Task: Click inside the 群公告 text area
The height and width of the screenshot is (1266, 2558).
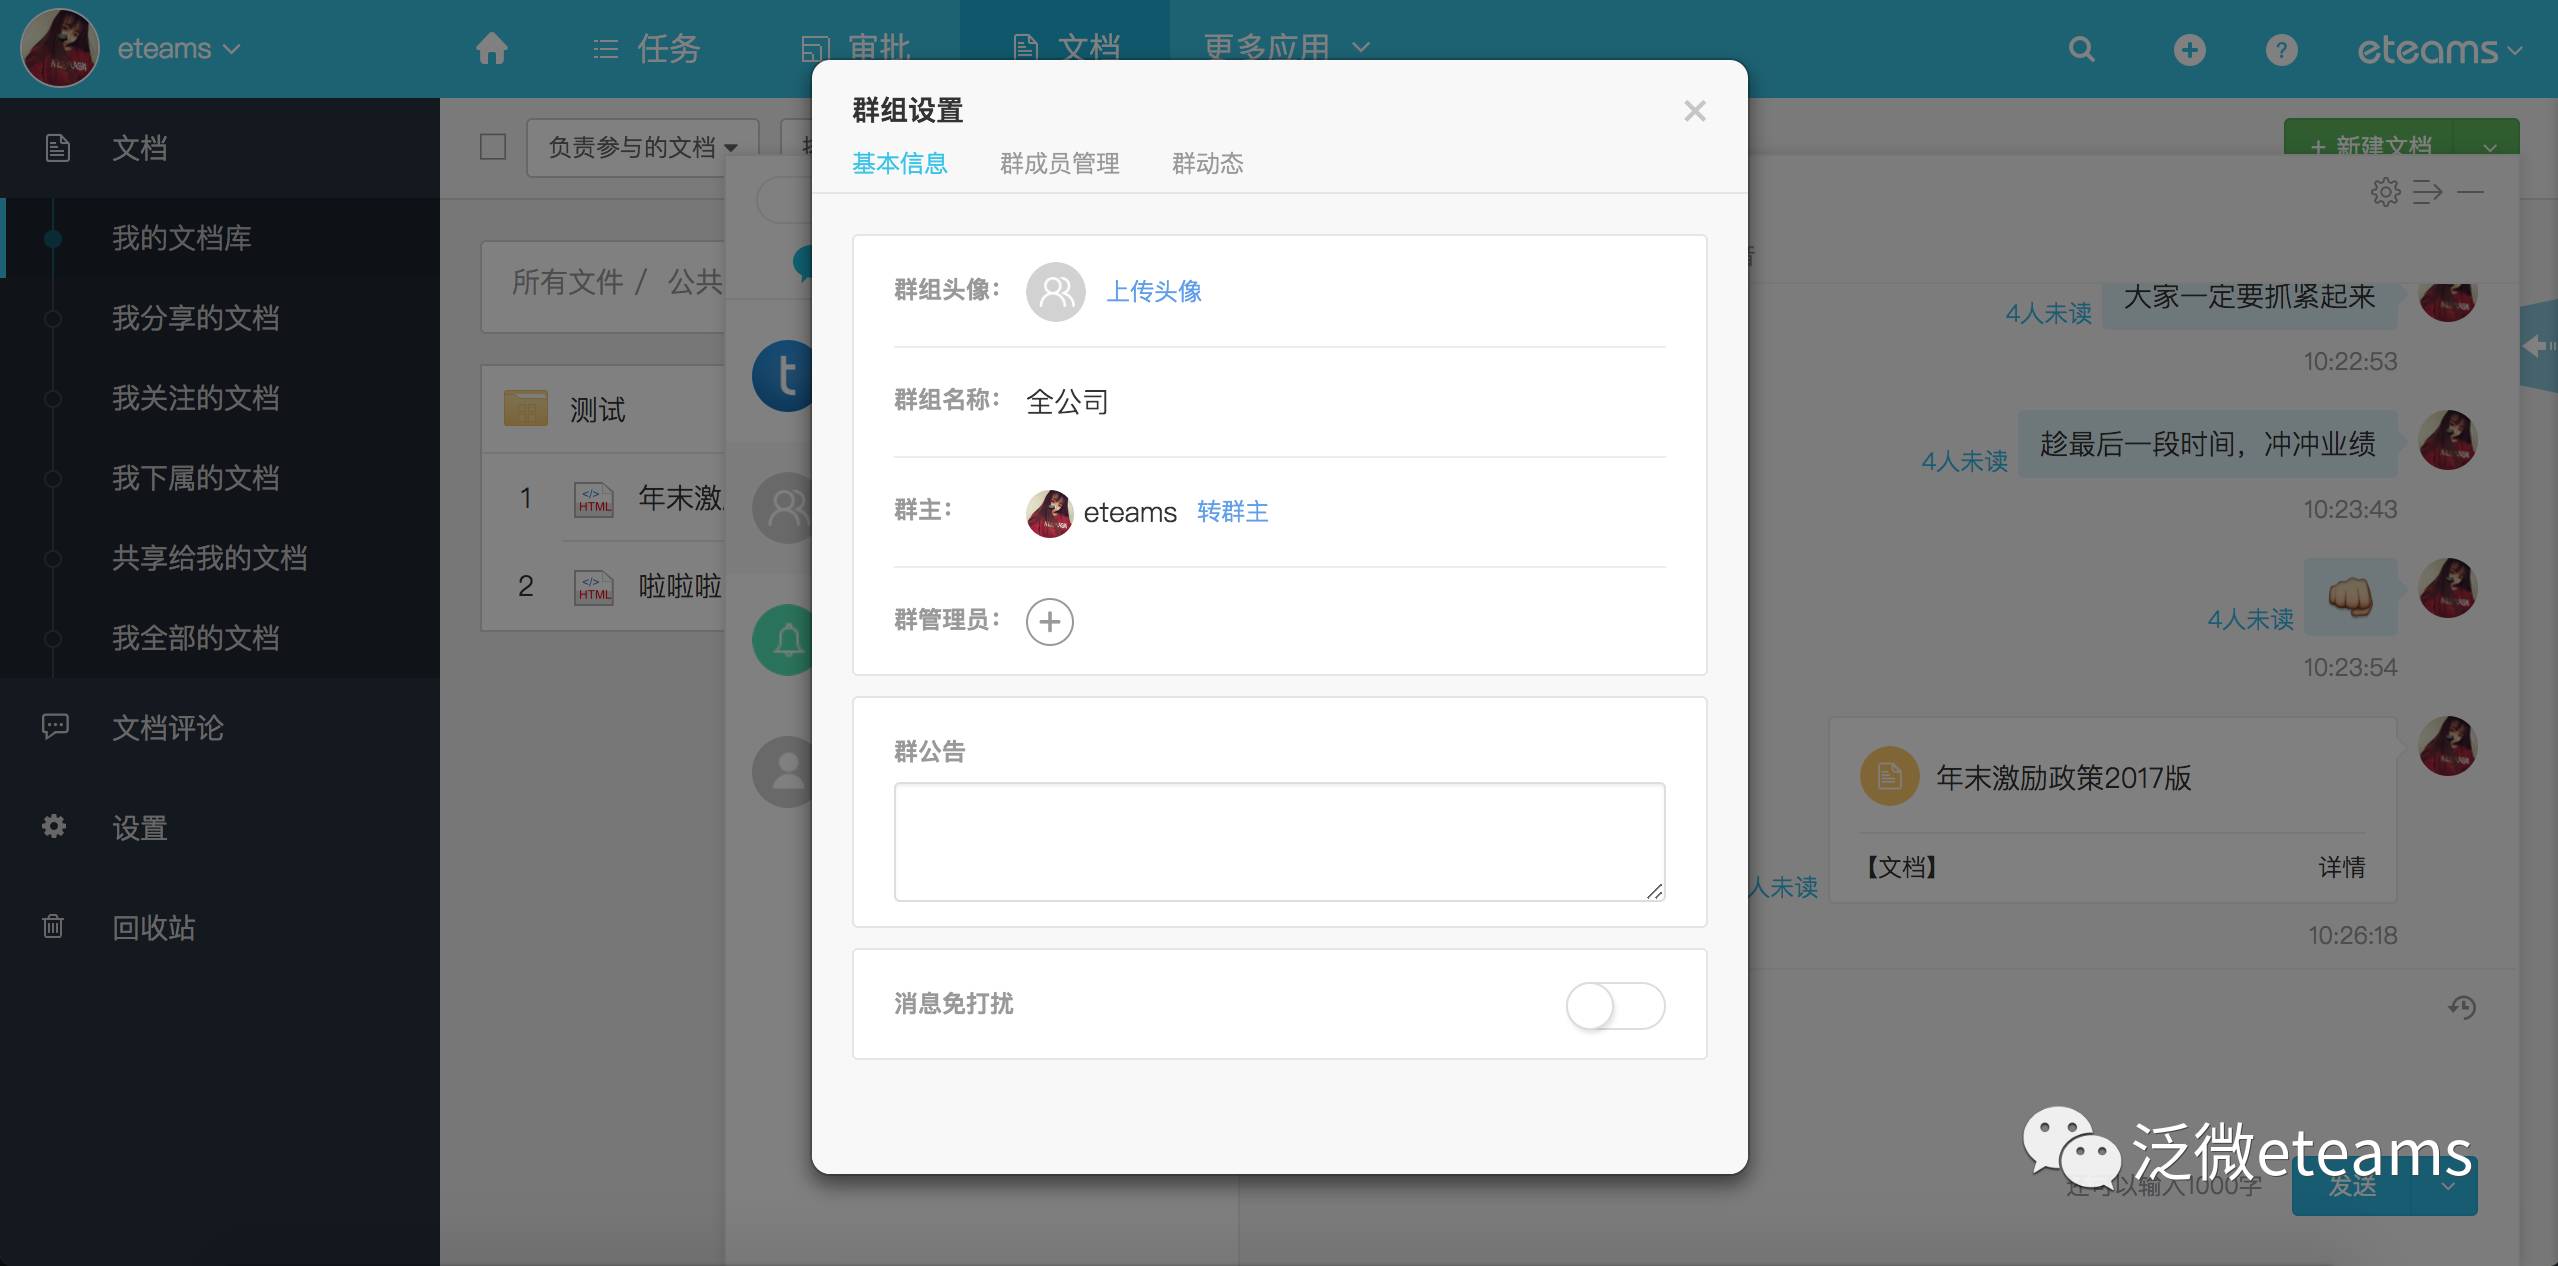Action: (x=1278, y=841)
